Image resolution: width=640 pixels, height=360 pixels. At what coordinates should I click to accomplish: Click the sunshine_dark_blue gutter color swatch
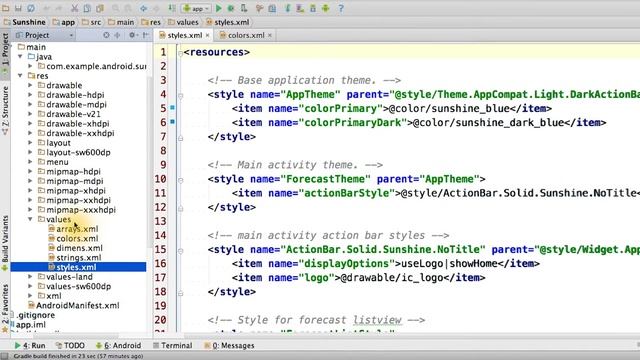pos(172,122)
